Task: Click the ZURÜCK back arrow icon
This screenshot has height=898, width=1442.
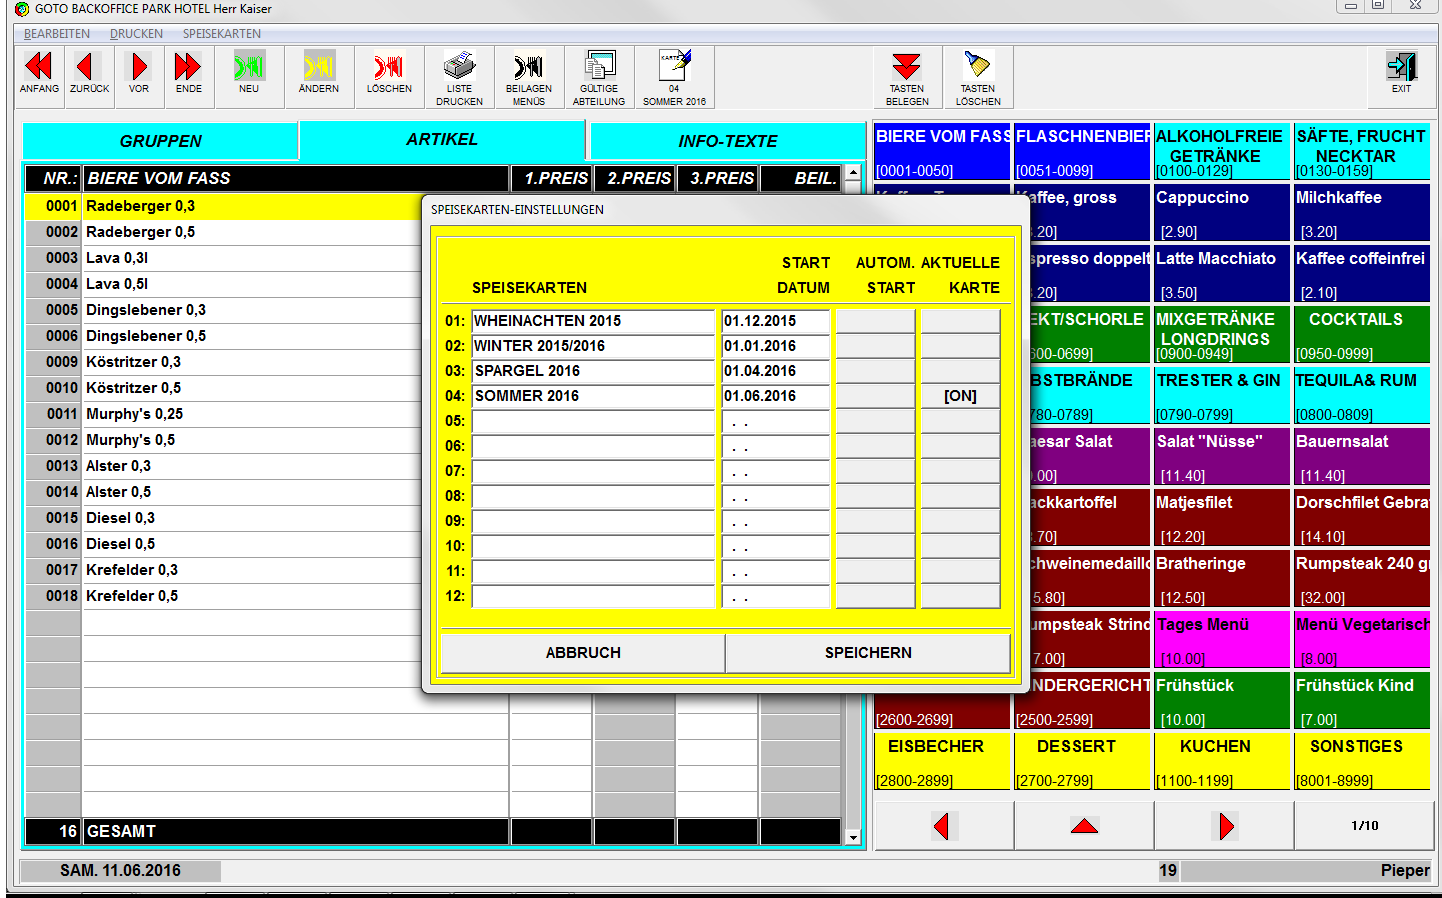Action: click(x=88, y=68)
